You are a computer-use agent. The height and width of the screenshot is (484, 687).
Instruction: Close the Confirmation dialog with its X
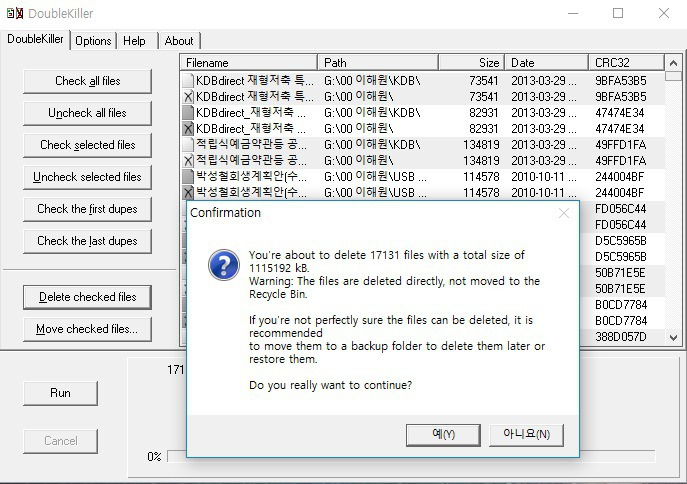(x=564, y=213)
